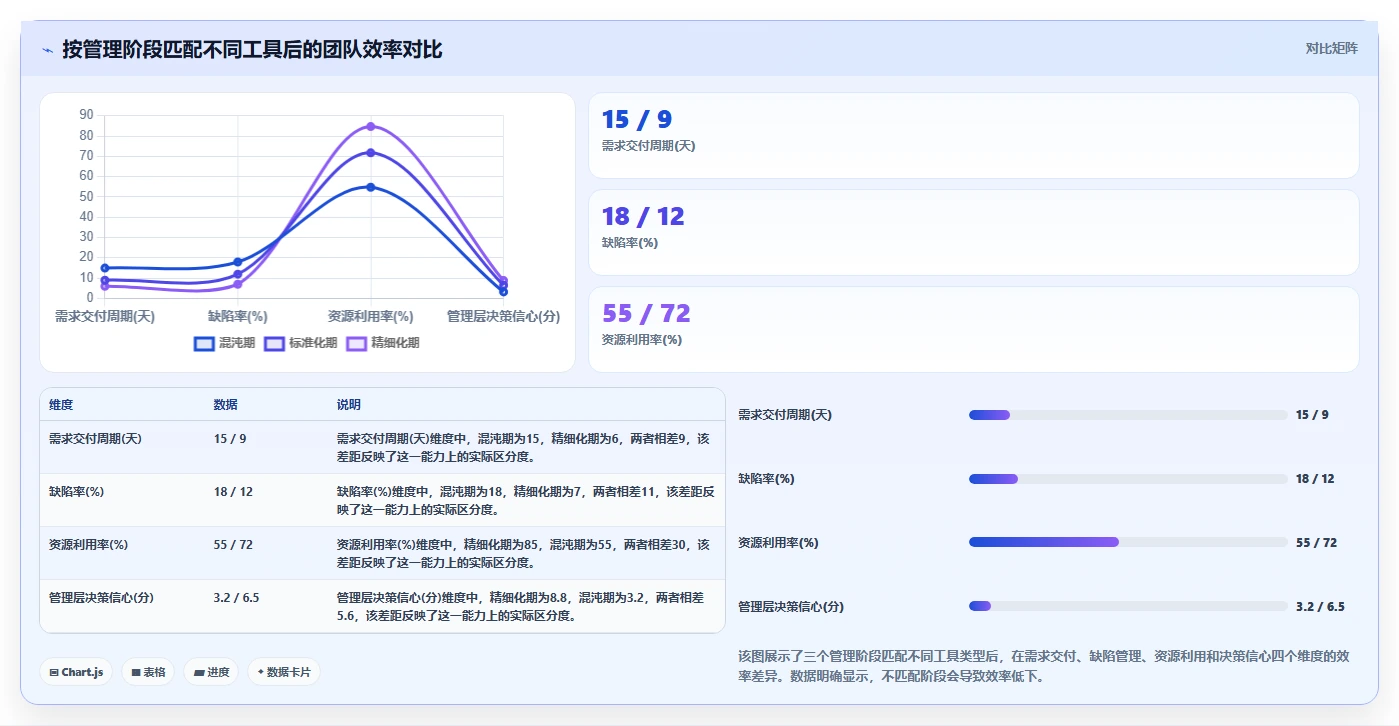
Task: Click the 维度 table column header
Action: point(61,405)
